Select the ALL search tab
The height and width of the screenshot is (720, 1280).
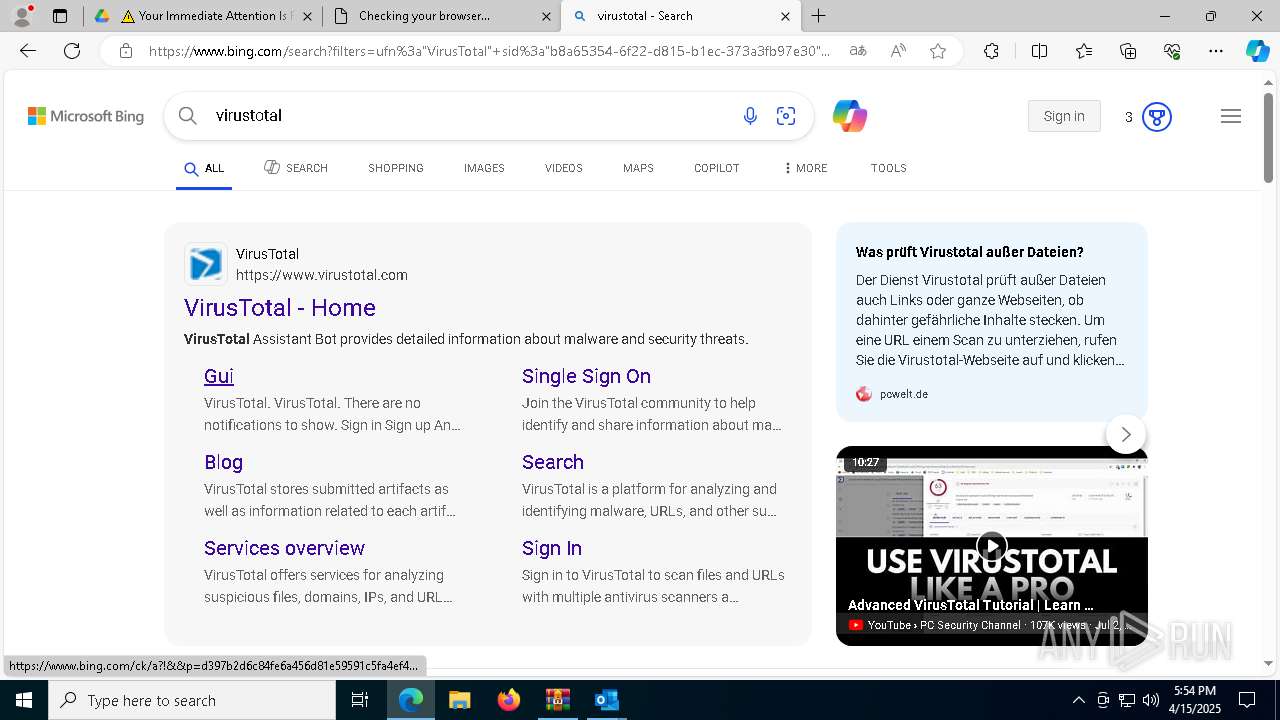[204, 169]
